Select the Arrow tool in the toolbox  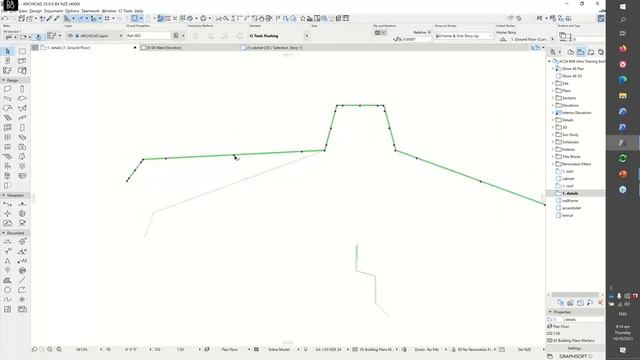tap(8, 51)
